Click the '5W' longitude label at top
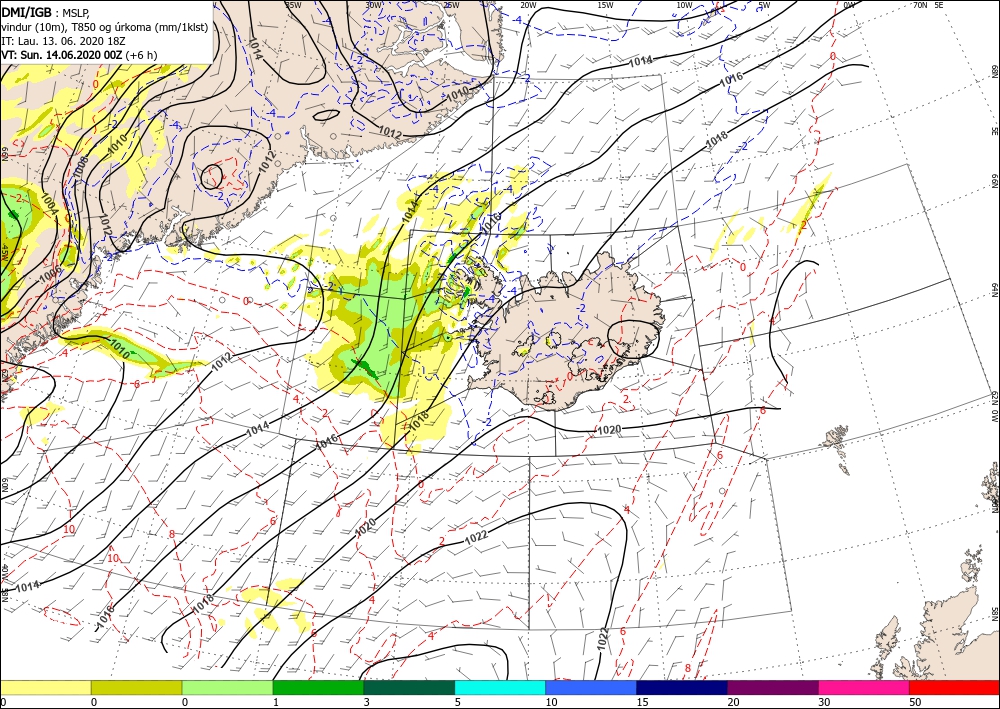 pos(764,5)
